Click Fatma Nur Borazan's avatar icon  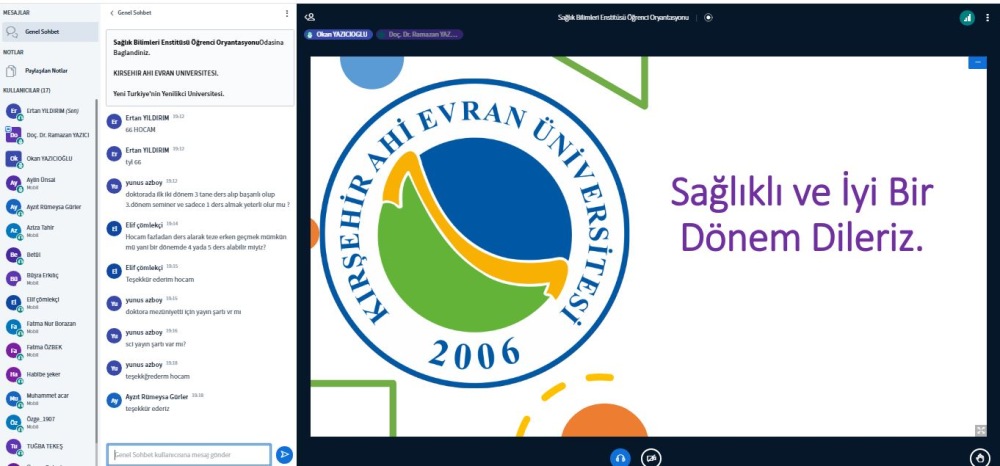(13, 326)
